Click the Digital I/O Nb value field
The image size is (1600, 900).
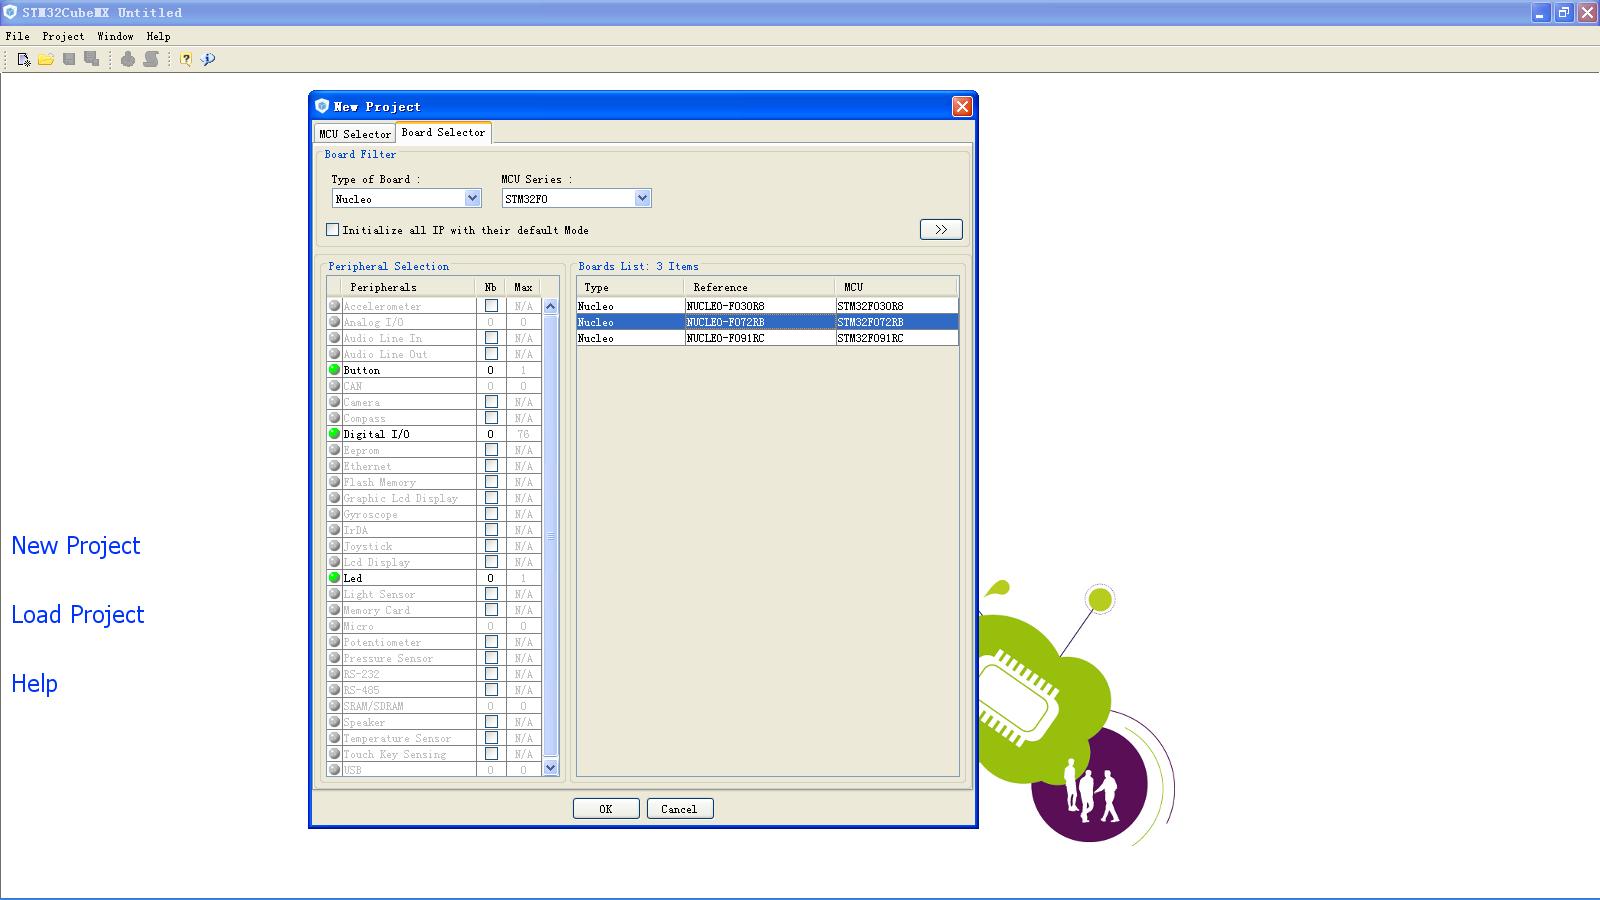click(x=491, y=434)
